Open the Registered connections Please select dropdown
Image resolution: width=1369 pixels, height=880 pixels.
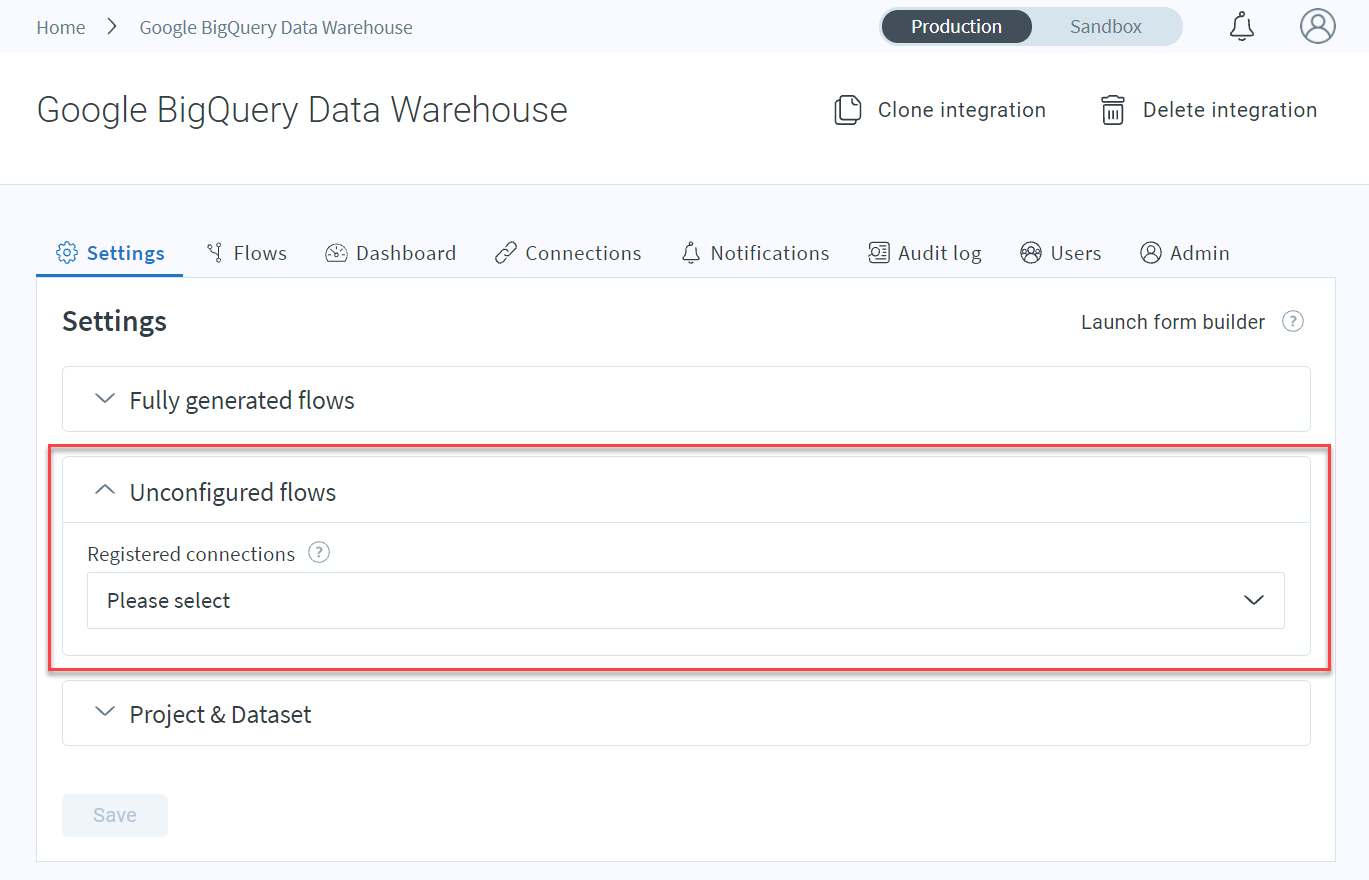click(686, 600)
